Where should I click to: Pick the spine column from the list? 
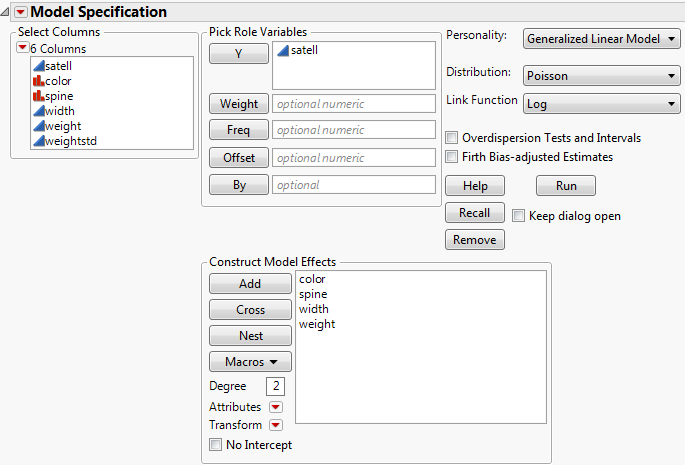point(59,96)
